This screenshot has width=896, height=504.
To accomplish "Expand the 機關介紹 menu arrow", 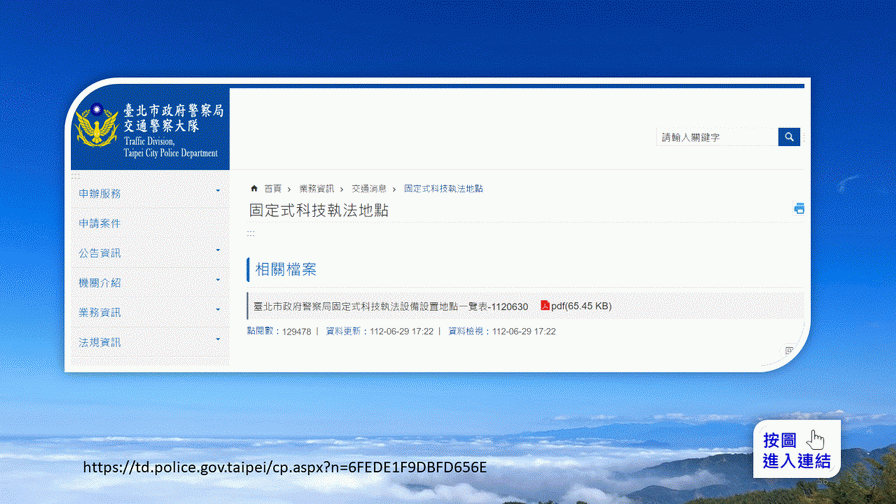I will tap(218, 282).
